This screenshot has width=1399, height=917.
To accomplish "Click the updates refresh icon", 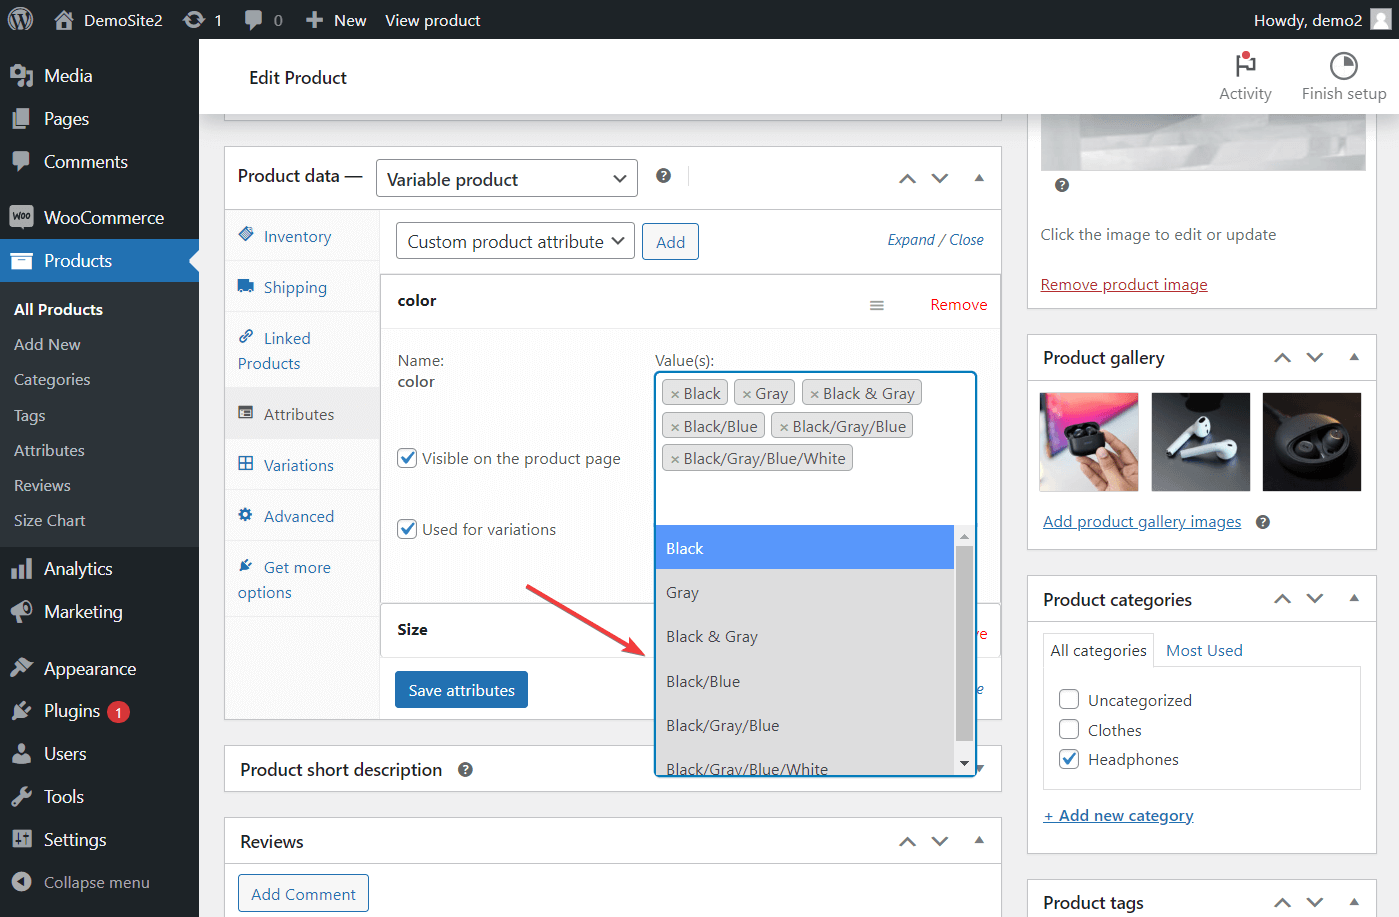I will (x=194, y=20).
